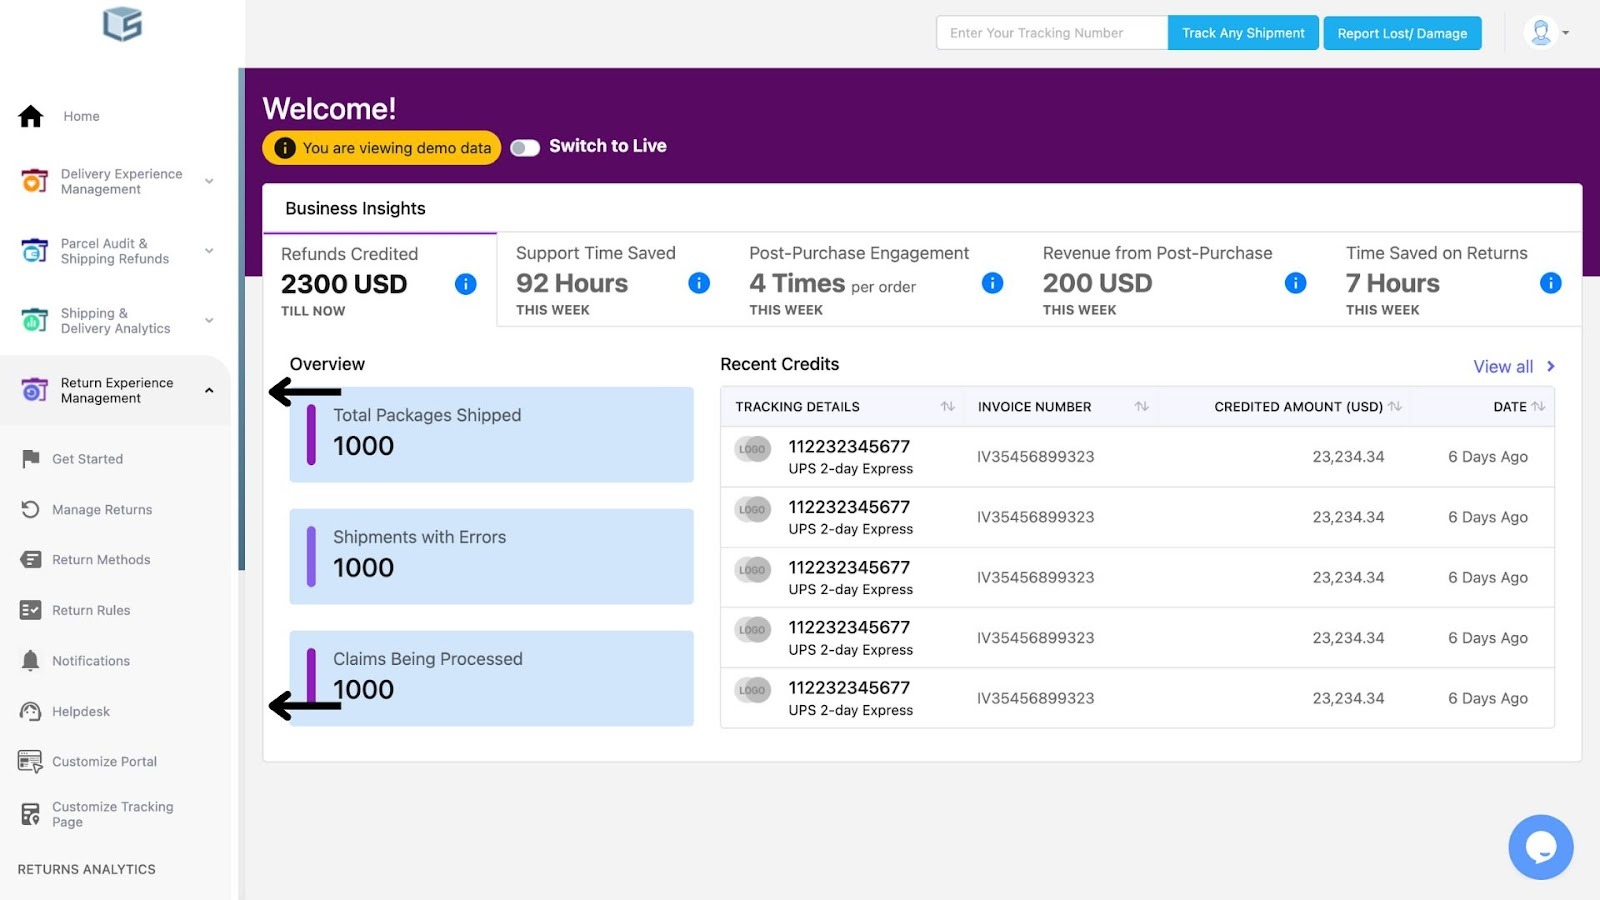Select the Revenue from Post-Purchase tab
This screenshot has height=900, width=1600.
[1157, 280]
